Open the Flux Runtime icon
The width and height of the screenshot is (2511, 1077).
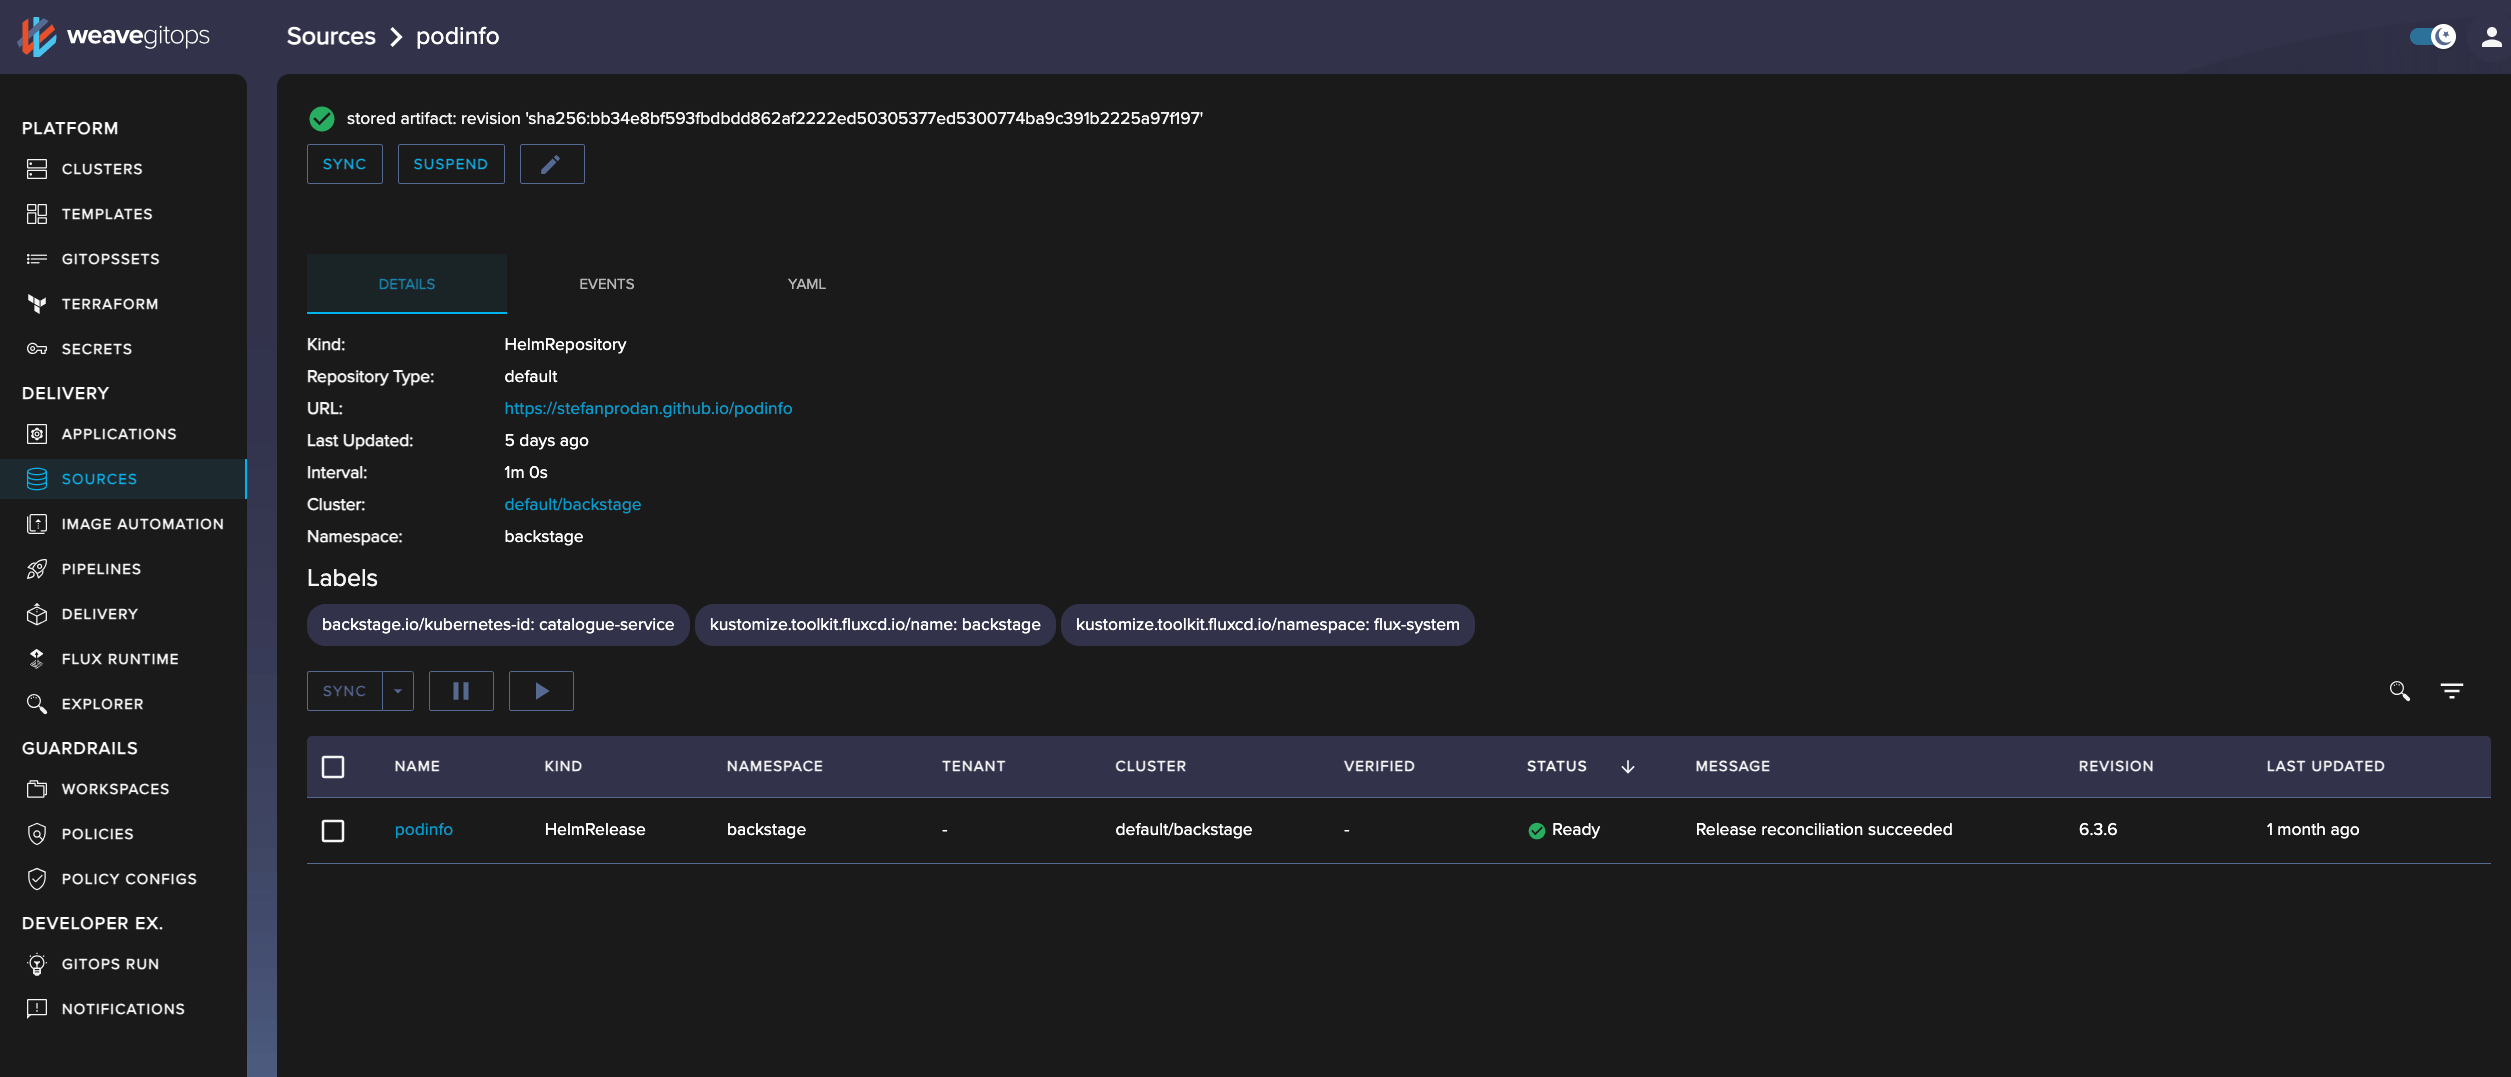click(37, 659)
